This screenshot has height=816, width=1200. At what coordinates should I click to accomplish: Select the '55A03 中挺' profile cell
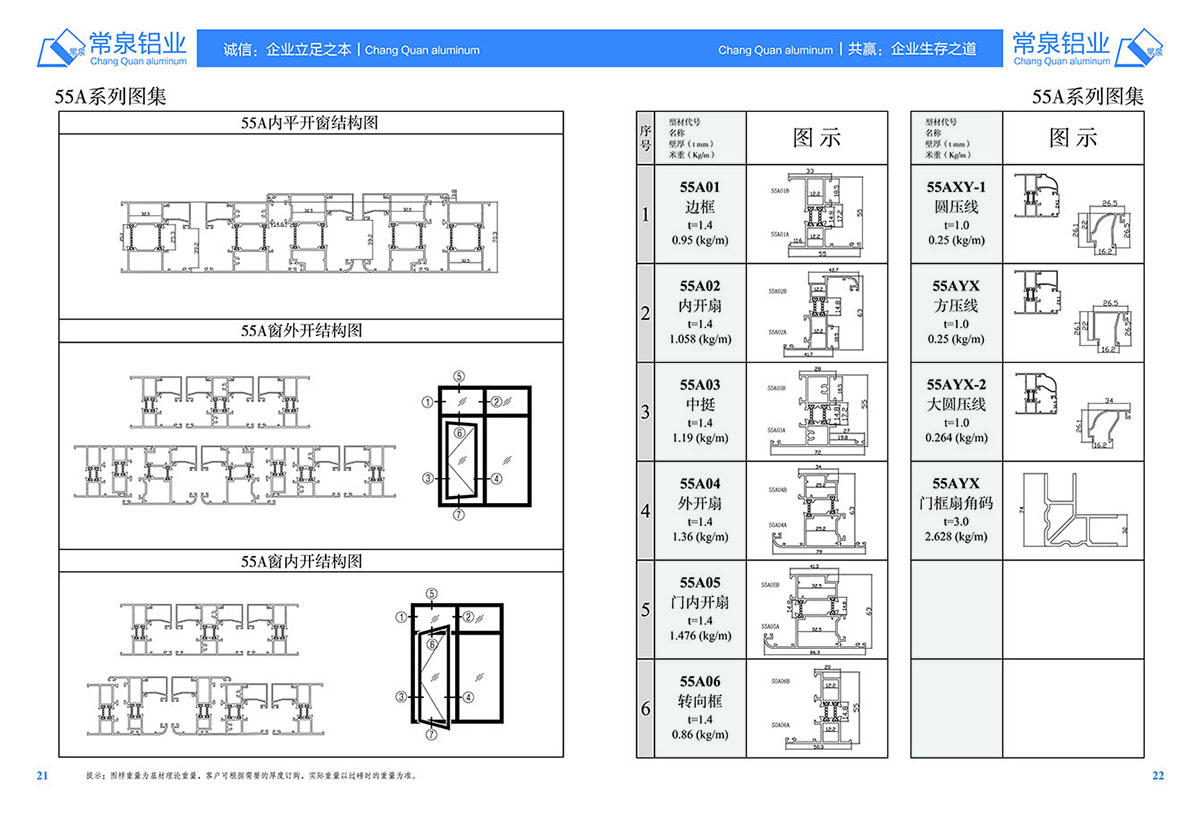(700, 412)
